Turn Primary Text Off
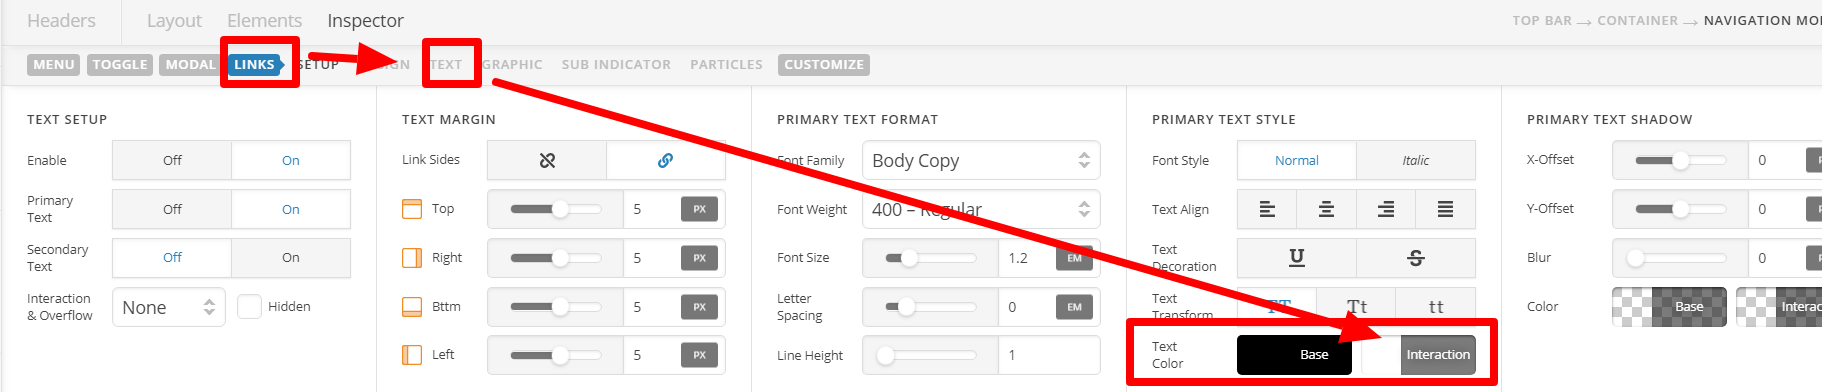The height and width of the screenshot is (392, 1822). [x=172, y=209]
